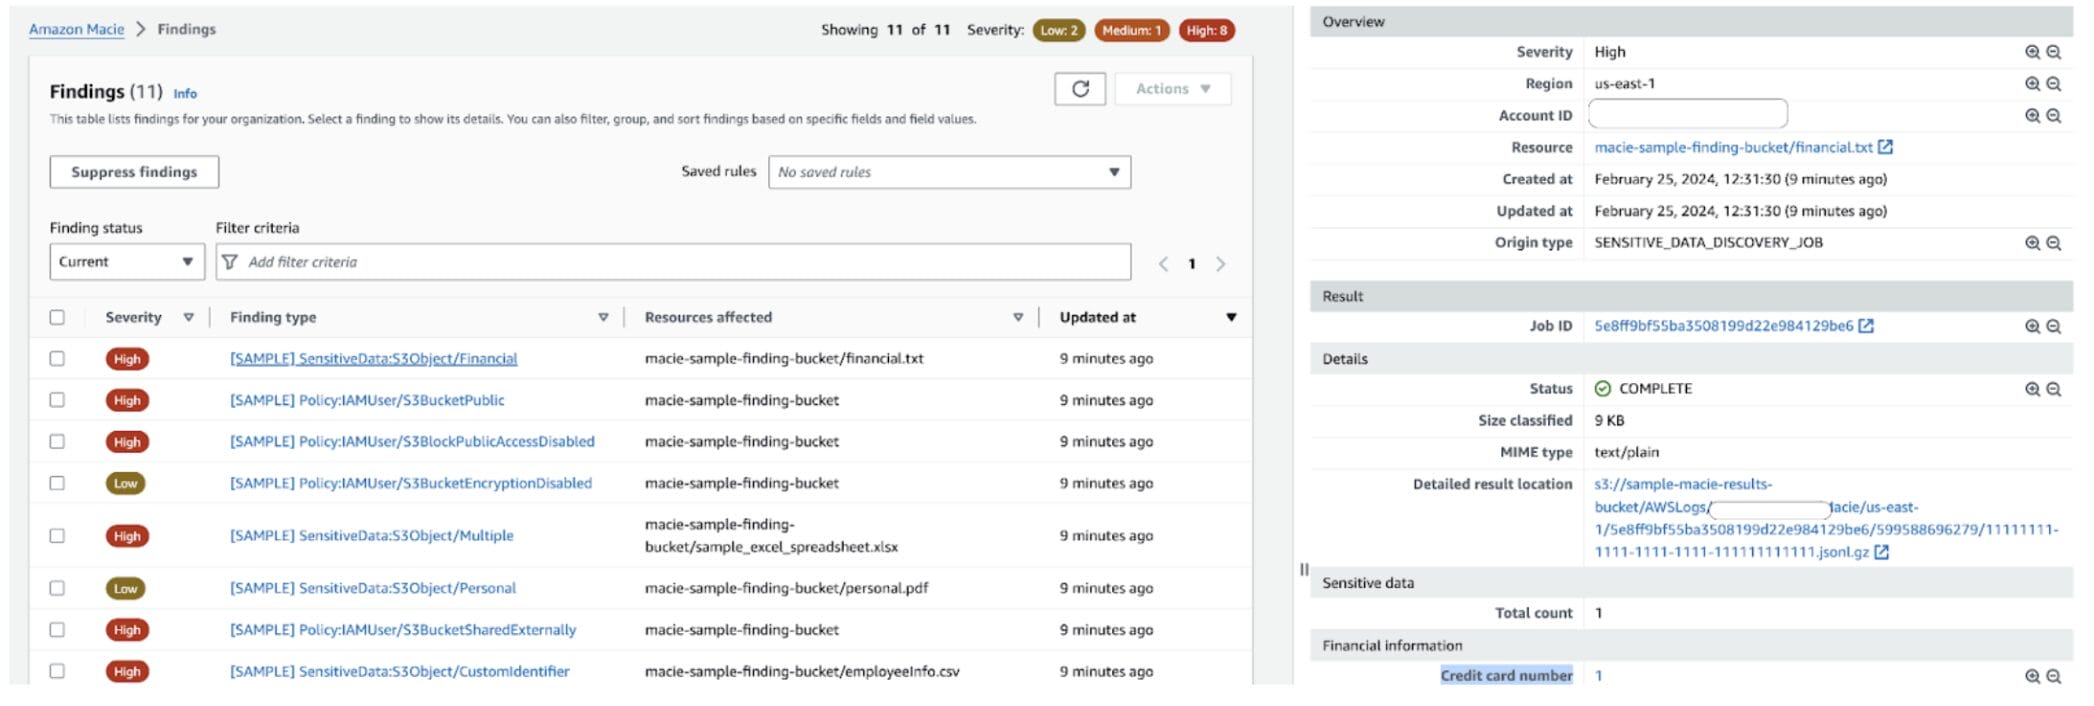
Task: Zoom in on the Origin type value
Action: [2032, 243]
